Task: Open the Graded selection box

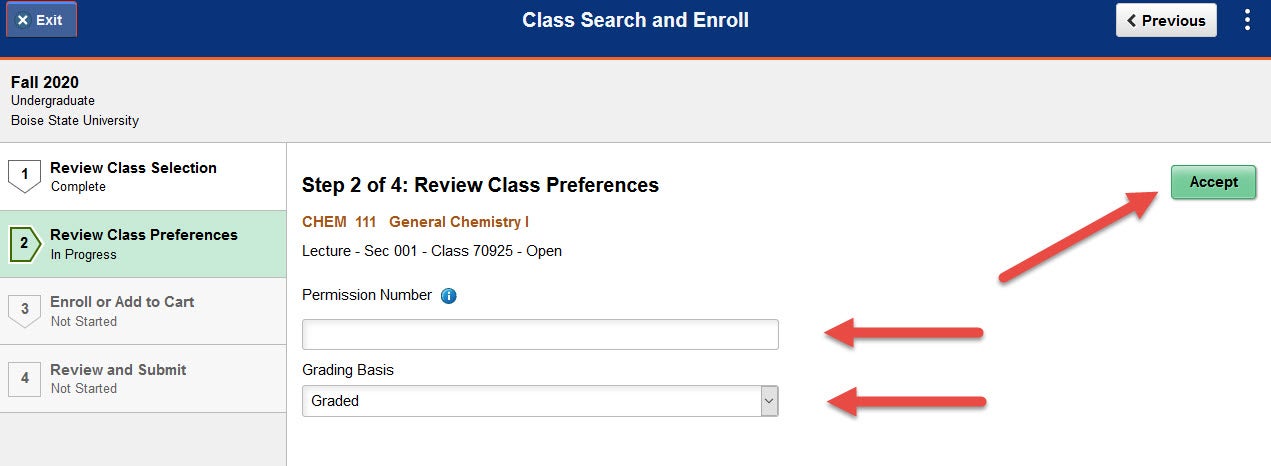Action: pyautogui.click(x=540, y=401)
